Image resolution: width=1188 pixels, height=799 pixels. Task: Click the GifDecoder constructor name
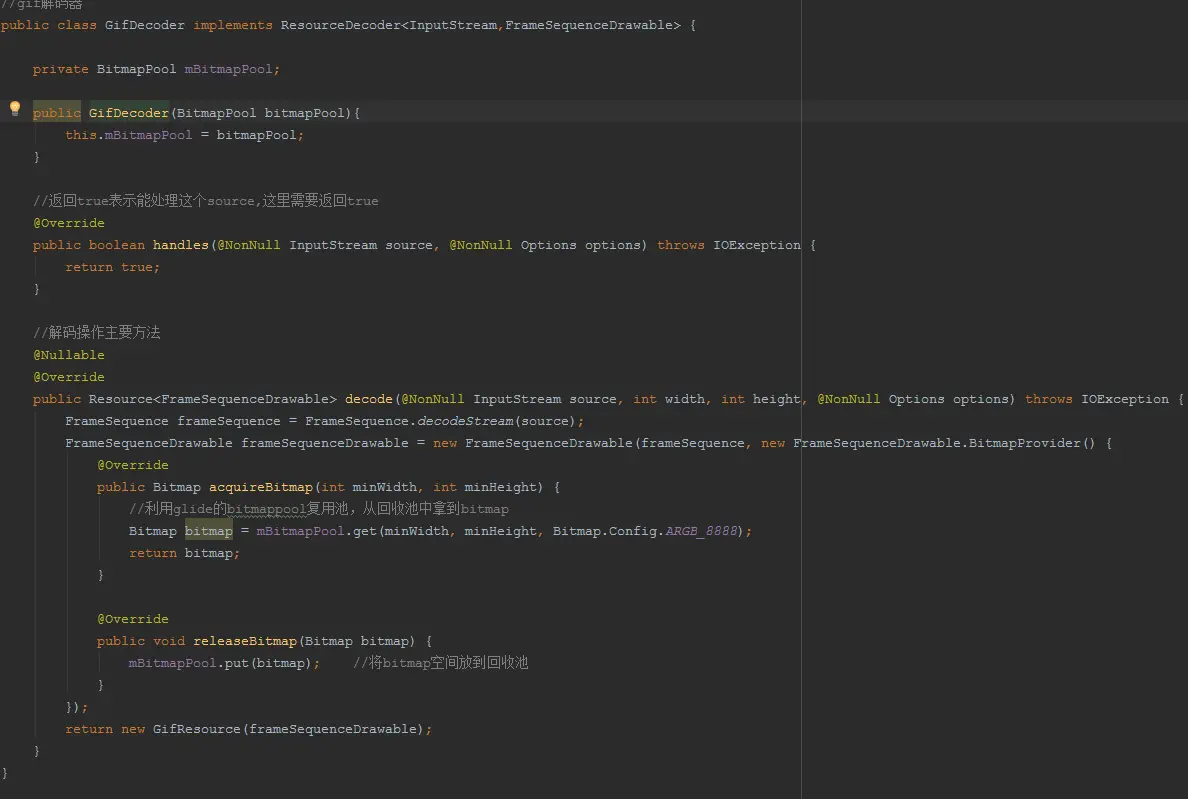click(129, 113)
